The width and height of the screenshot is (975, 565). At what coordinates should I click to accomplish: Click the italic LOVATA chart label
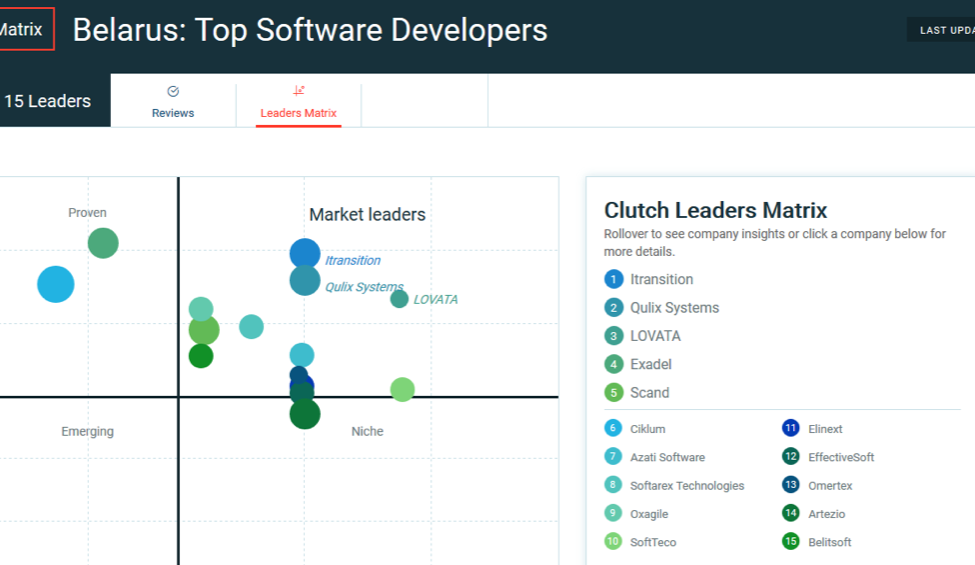click(x=435, y=300)
